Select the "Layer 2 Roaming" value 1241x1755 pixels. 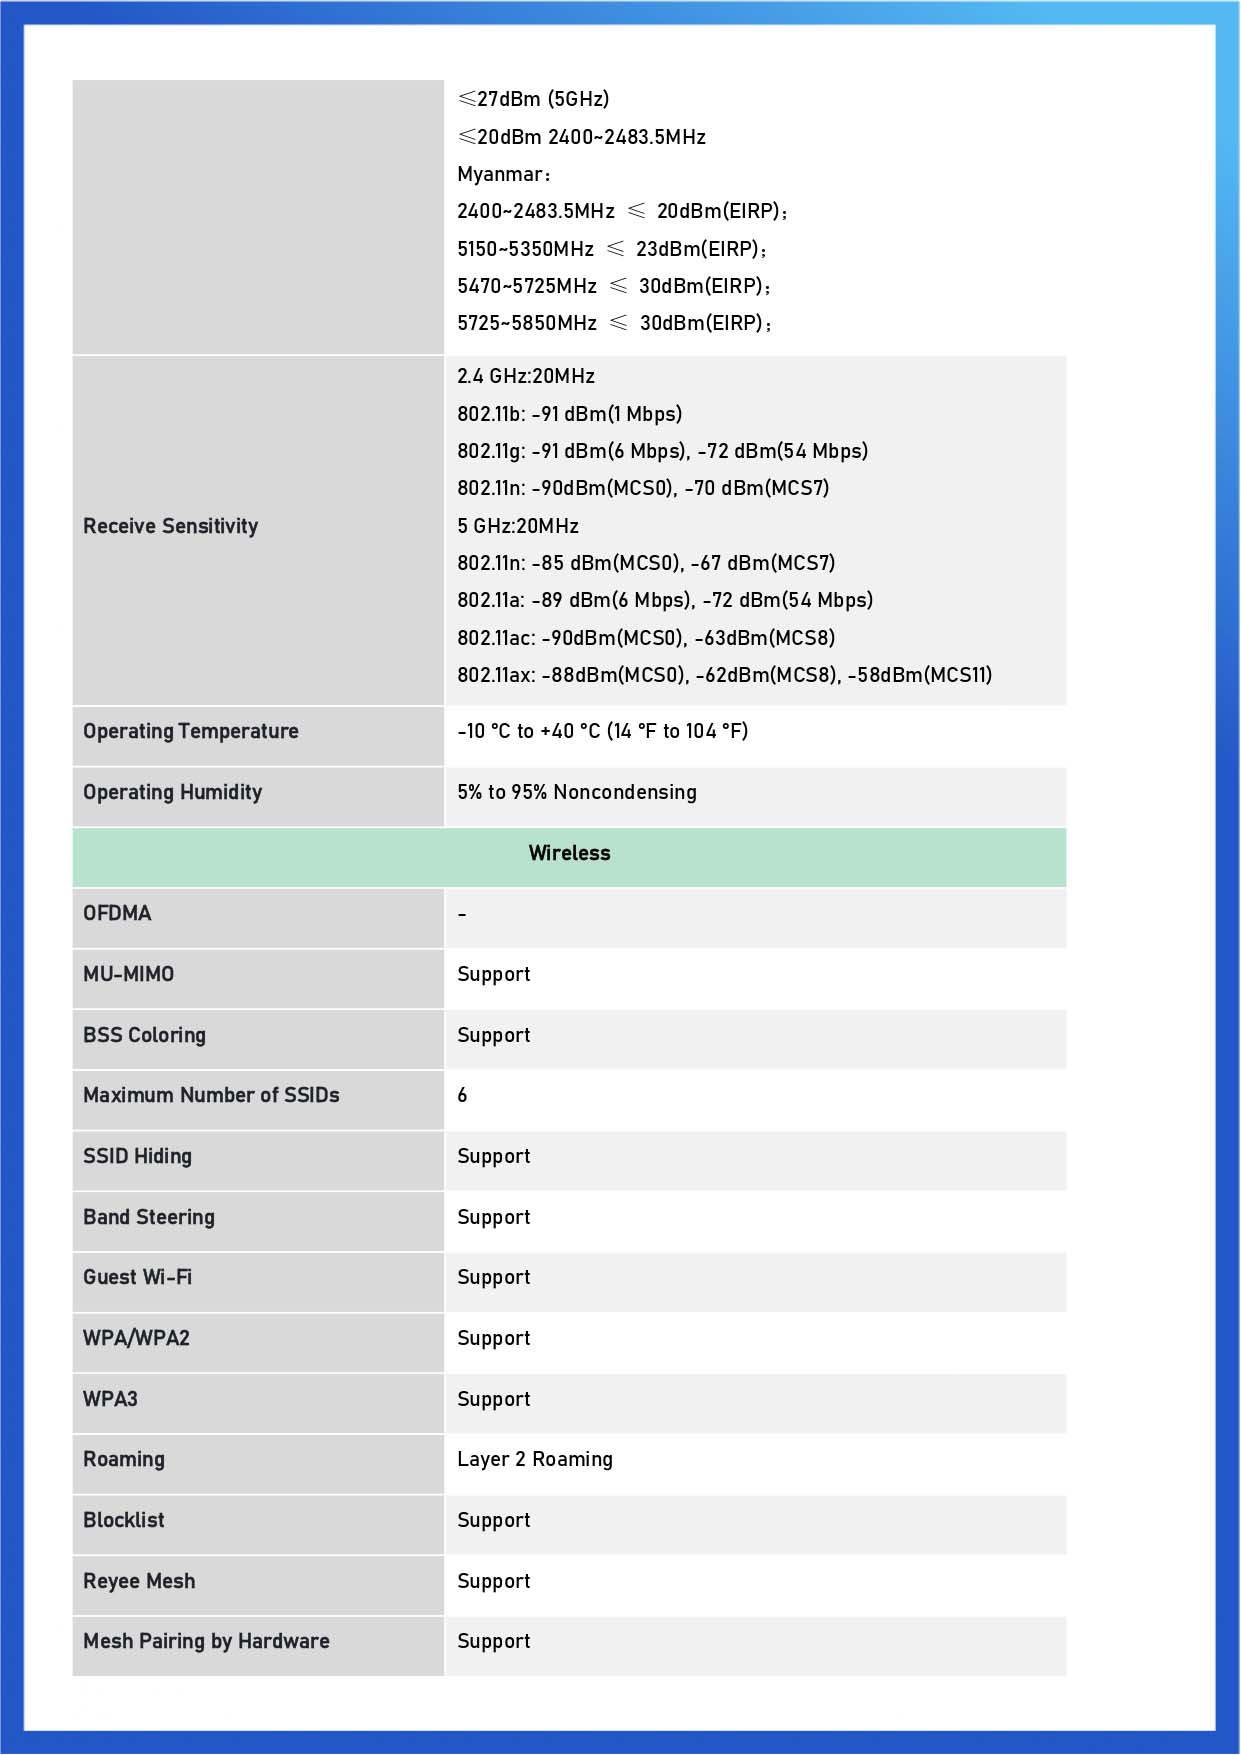click(x=535, y=1459)
